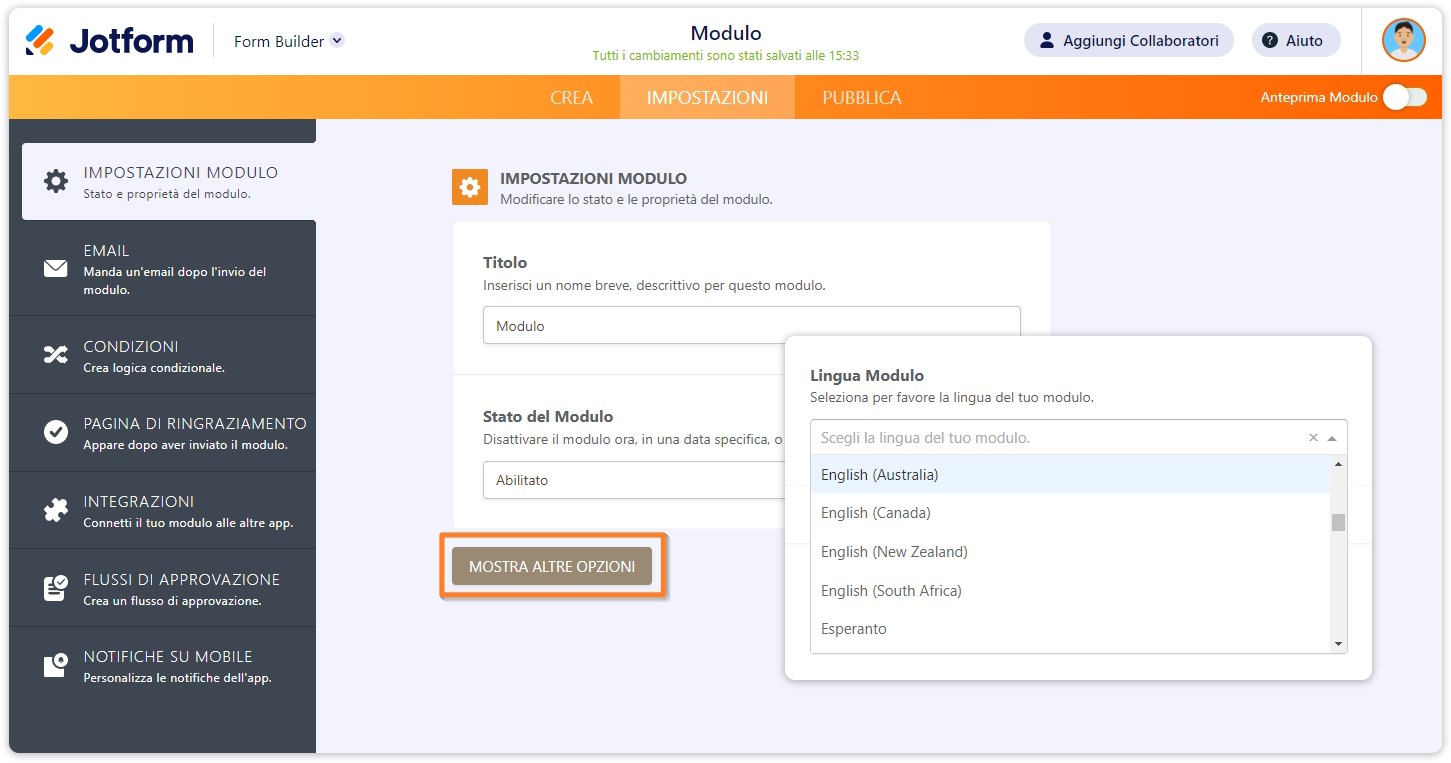The height and width of the screenshot is (763, 1451).
Task: Collapse the language list dropdown arrow
Action: coord(1332,438)
